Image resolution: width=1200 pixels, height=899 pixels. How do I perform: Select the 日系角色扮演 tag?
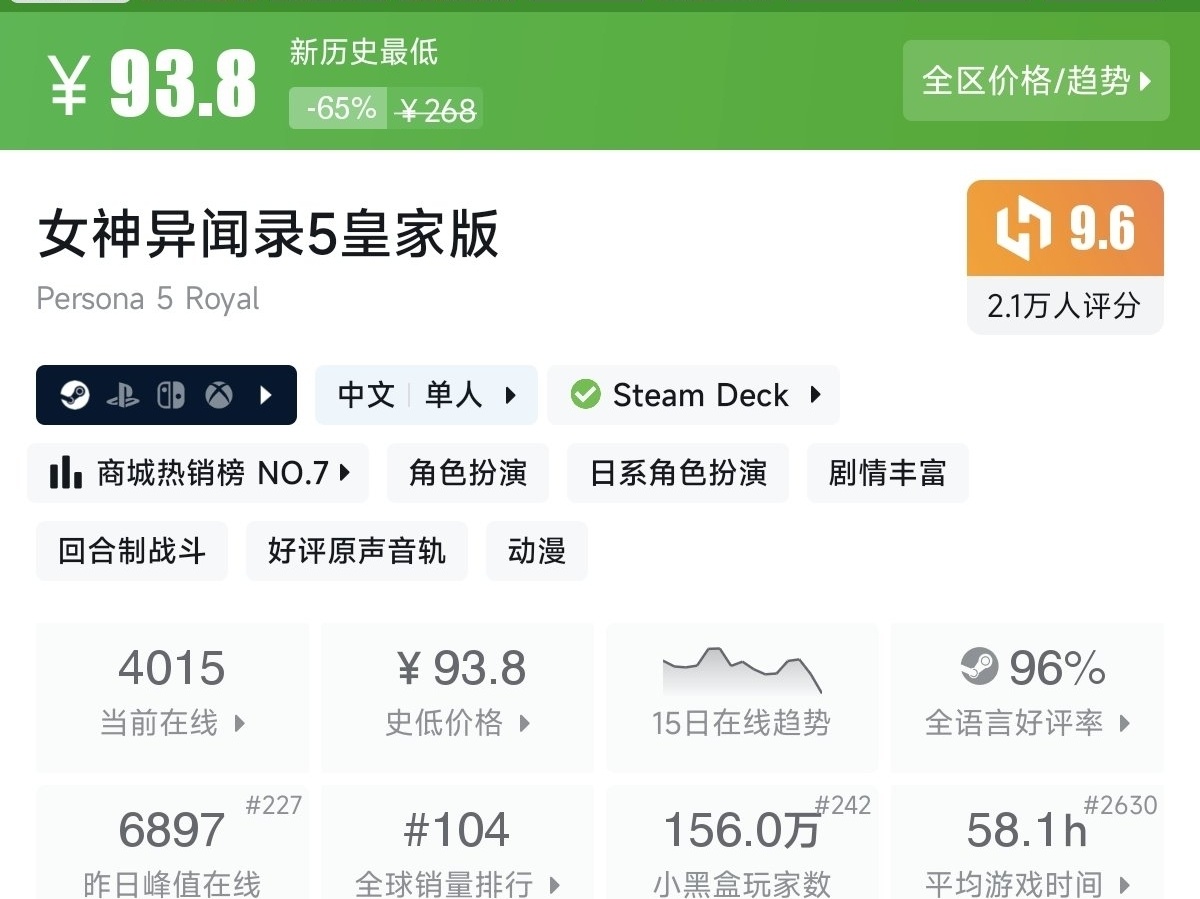678,473
